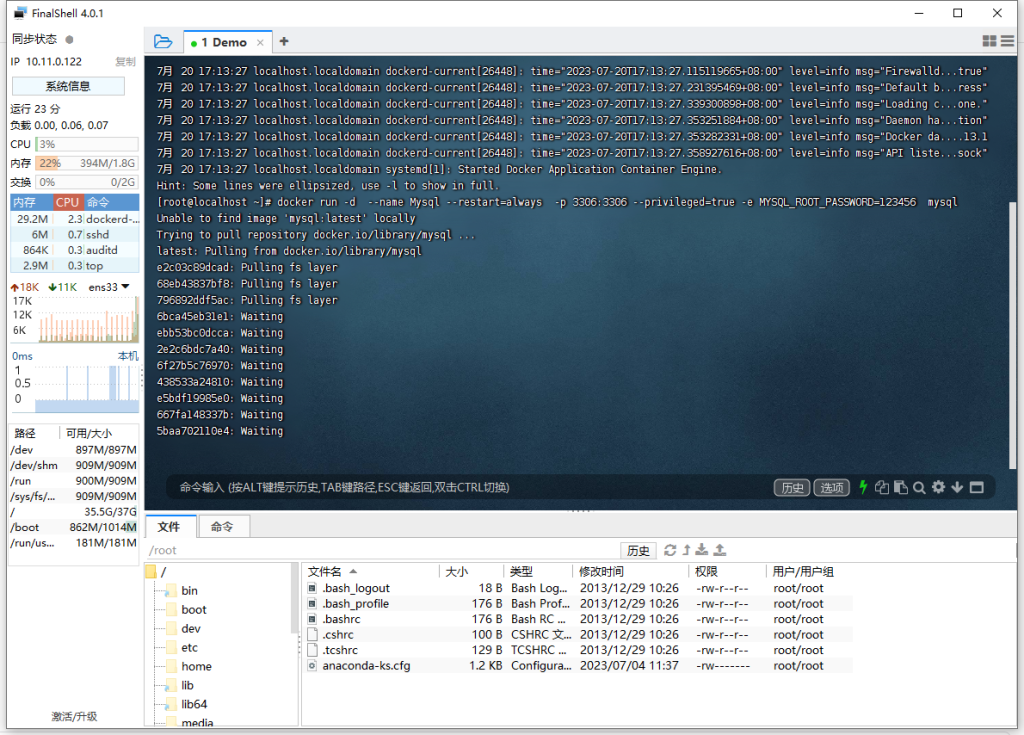Viewport: 1024px width, 735px height.
Task: Select the dockerd process row
Action: tap(75, 219)
